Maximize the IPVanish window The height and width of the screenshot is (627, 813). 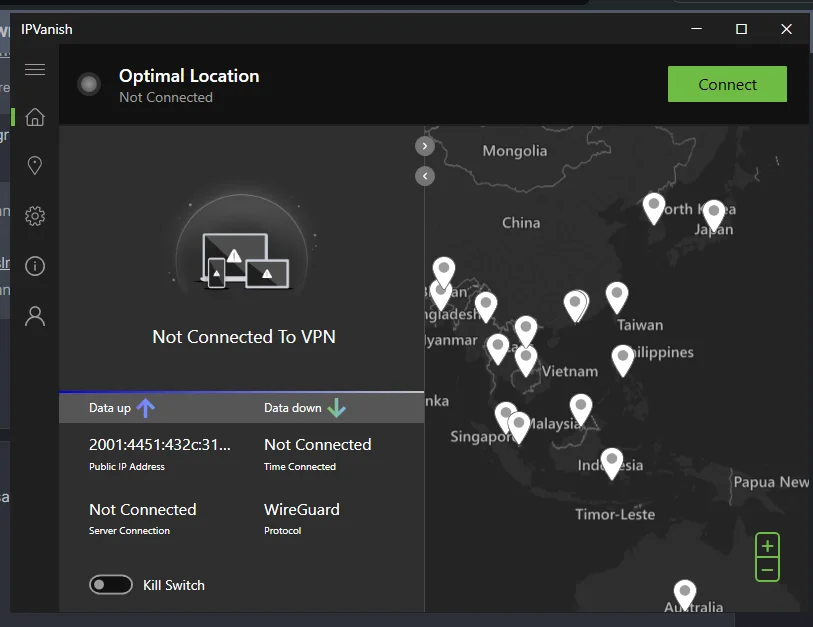(741, 29)
